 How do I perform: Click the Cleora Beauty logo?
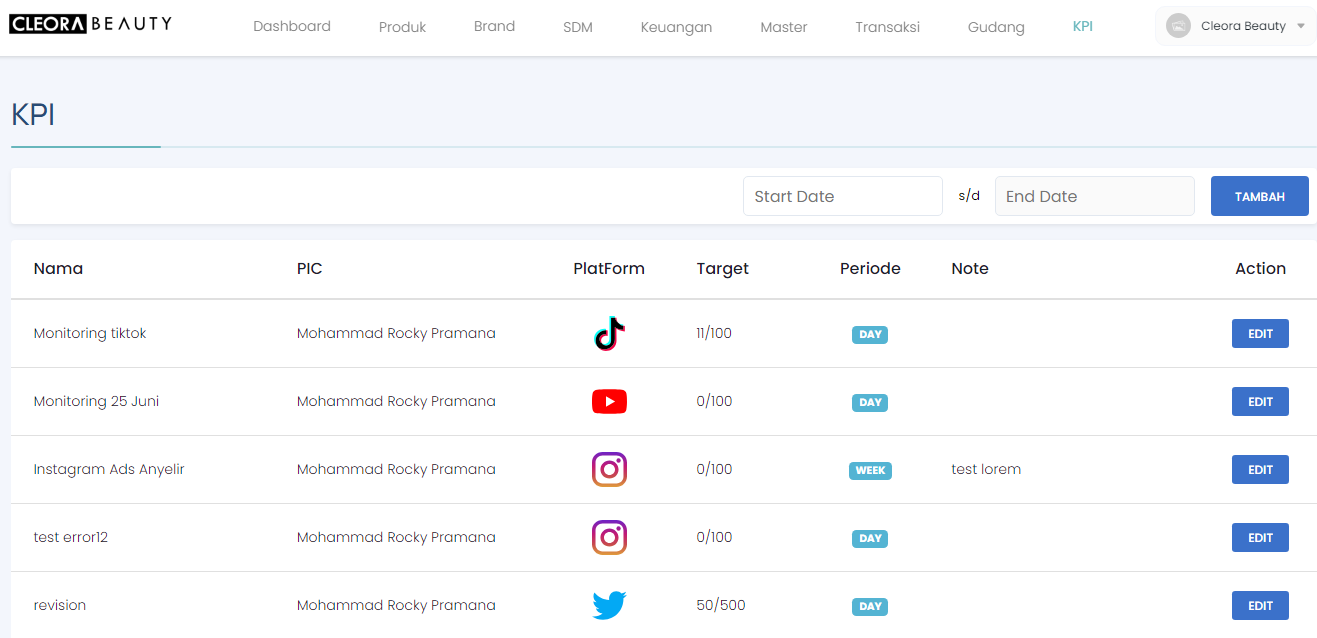[91, 24]
